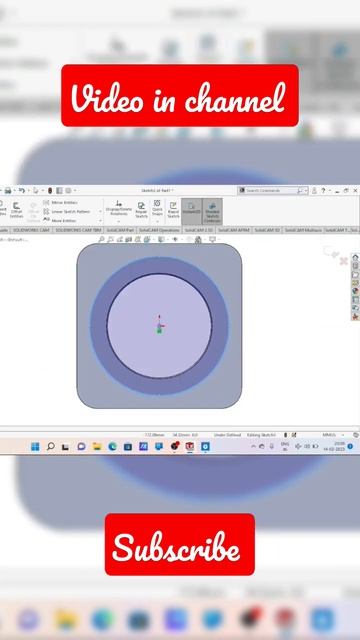This screenshot has width=360, height=640.
Task: Open the SolidCAM AFRM tab
Action: (x=233, y=230)
